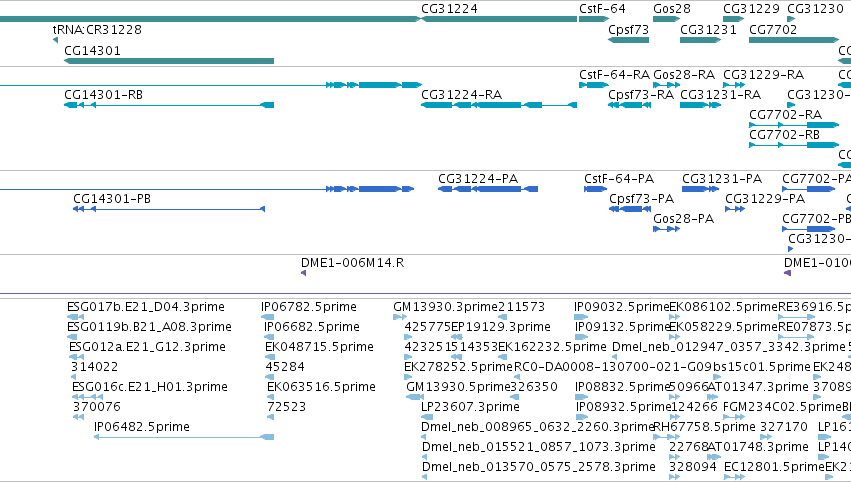This screenshot has height=482, width=851.
Task: Select the CG14301 gene bar glyph
Action: pos(169,61)
